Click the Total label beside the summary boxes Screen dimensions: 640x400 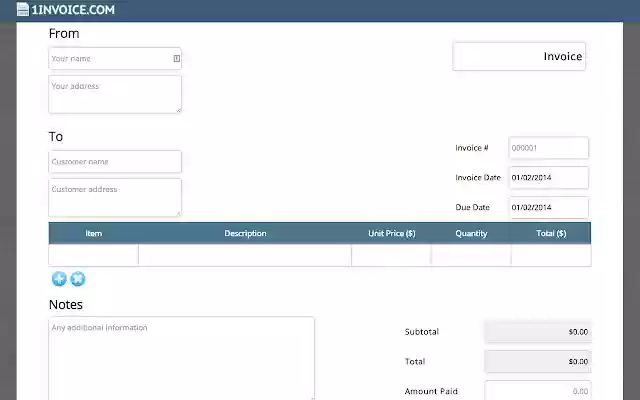[x=415, y=362]
